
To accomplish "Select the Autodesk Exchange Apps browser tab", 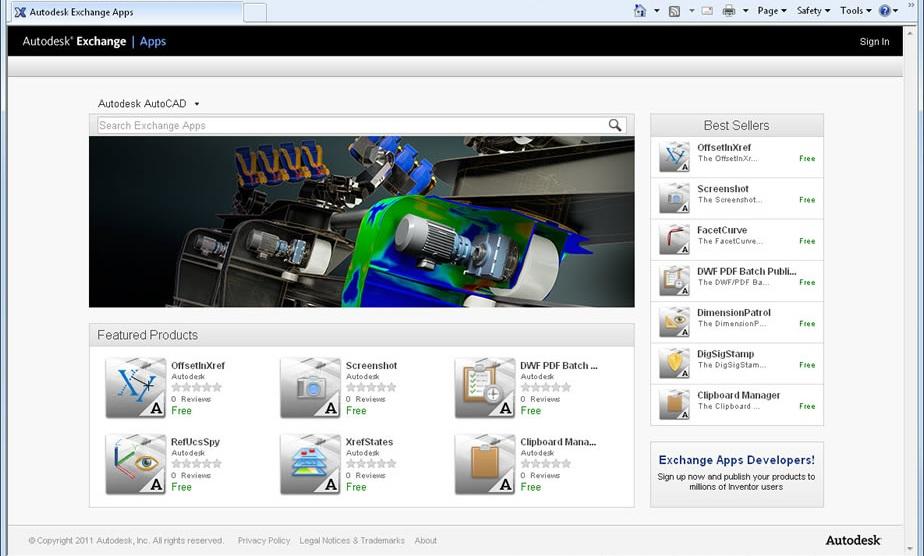I will [125, 12].
